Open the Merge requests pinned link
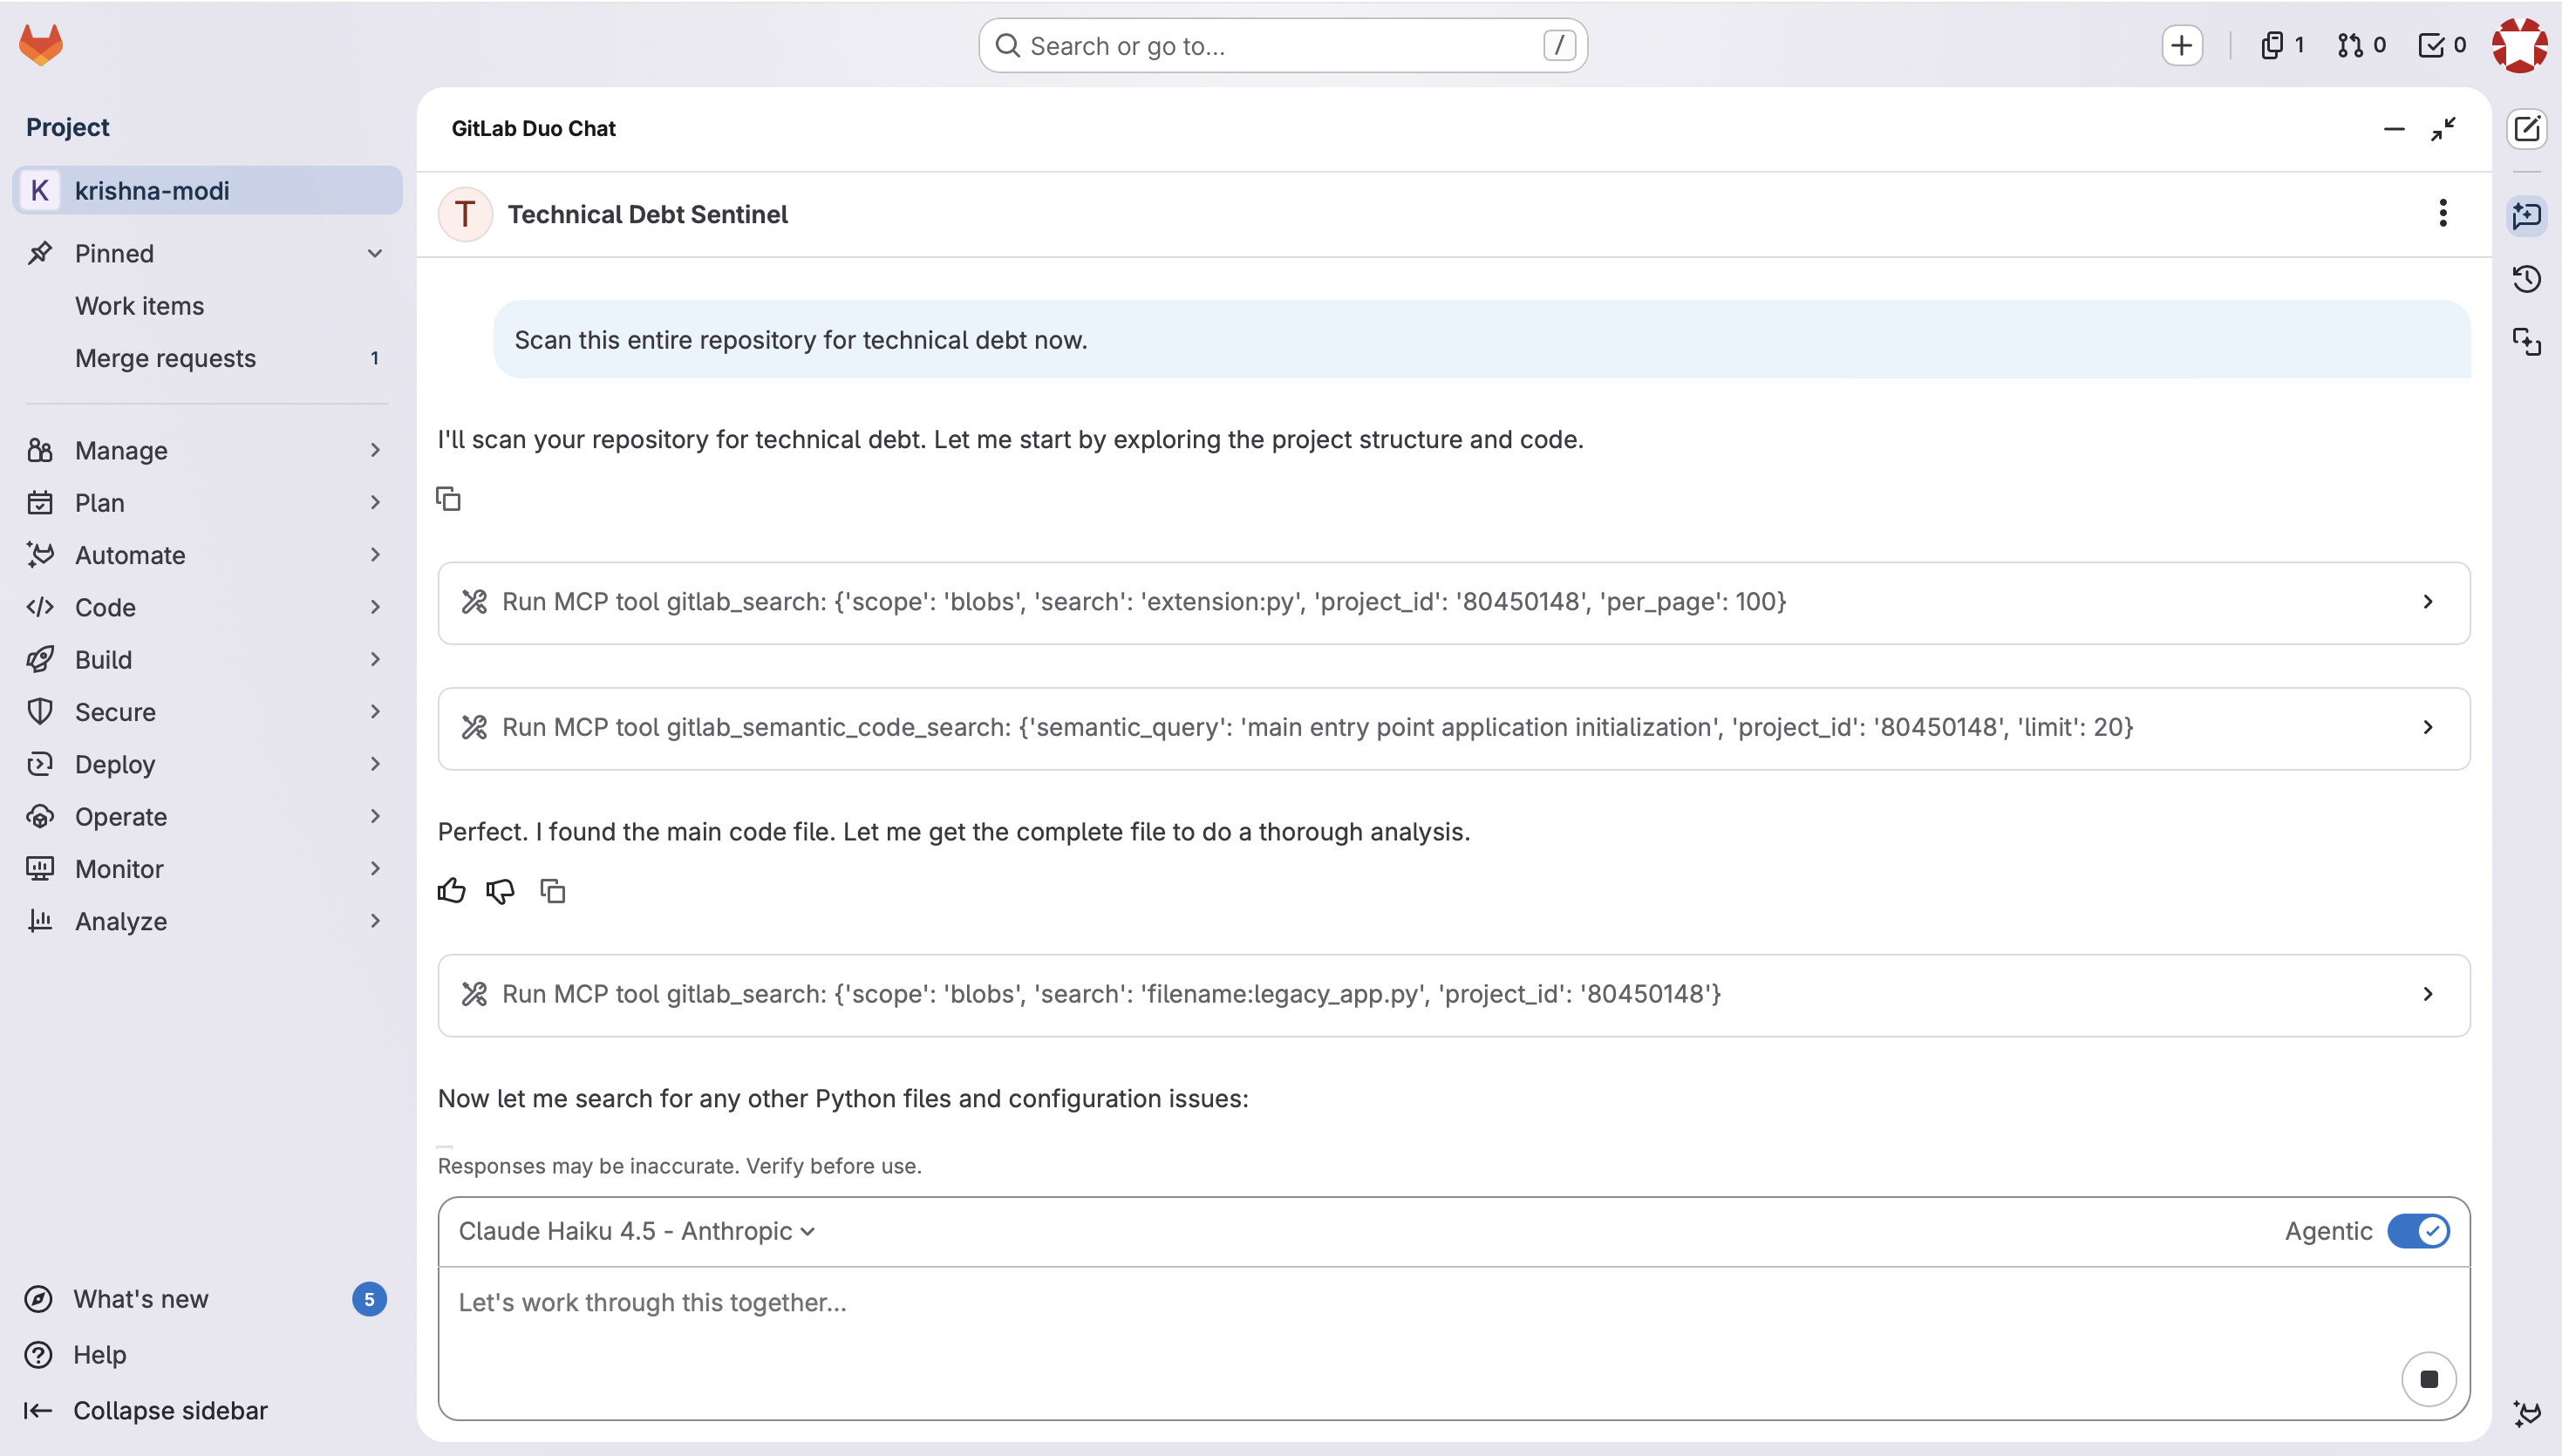The width and height of the screenshot is (2562, 1456). 165,358
